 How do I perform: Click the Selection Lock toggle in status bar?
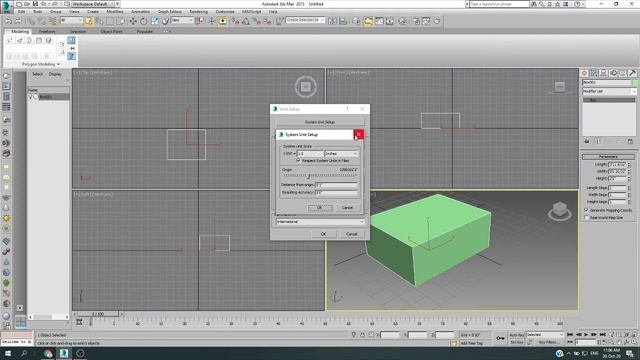click(x=362, y=335)
